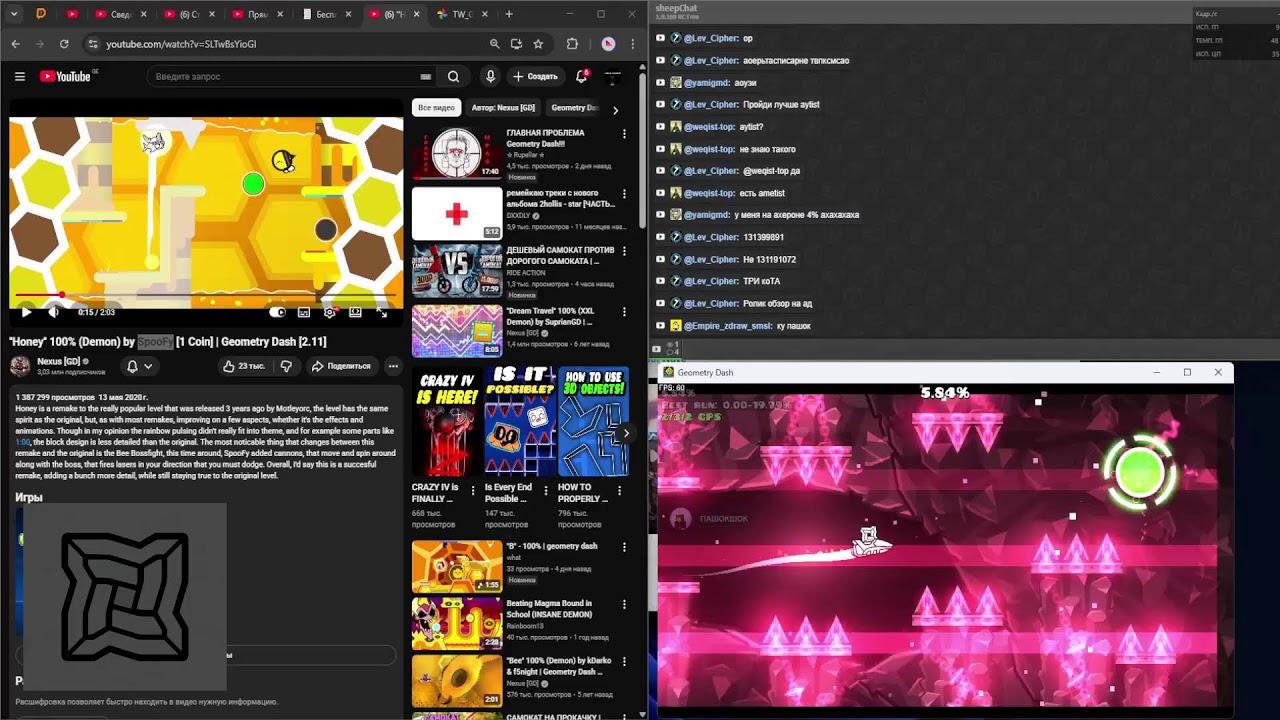Go back in browser history
The height and width of the screenshot is (720, 1280).
[16, 44]
